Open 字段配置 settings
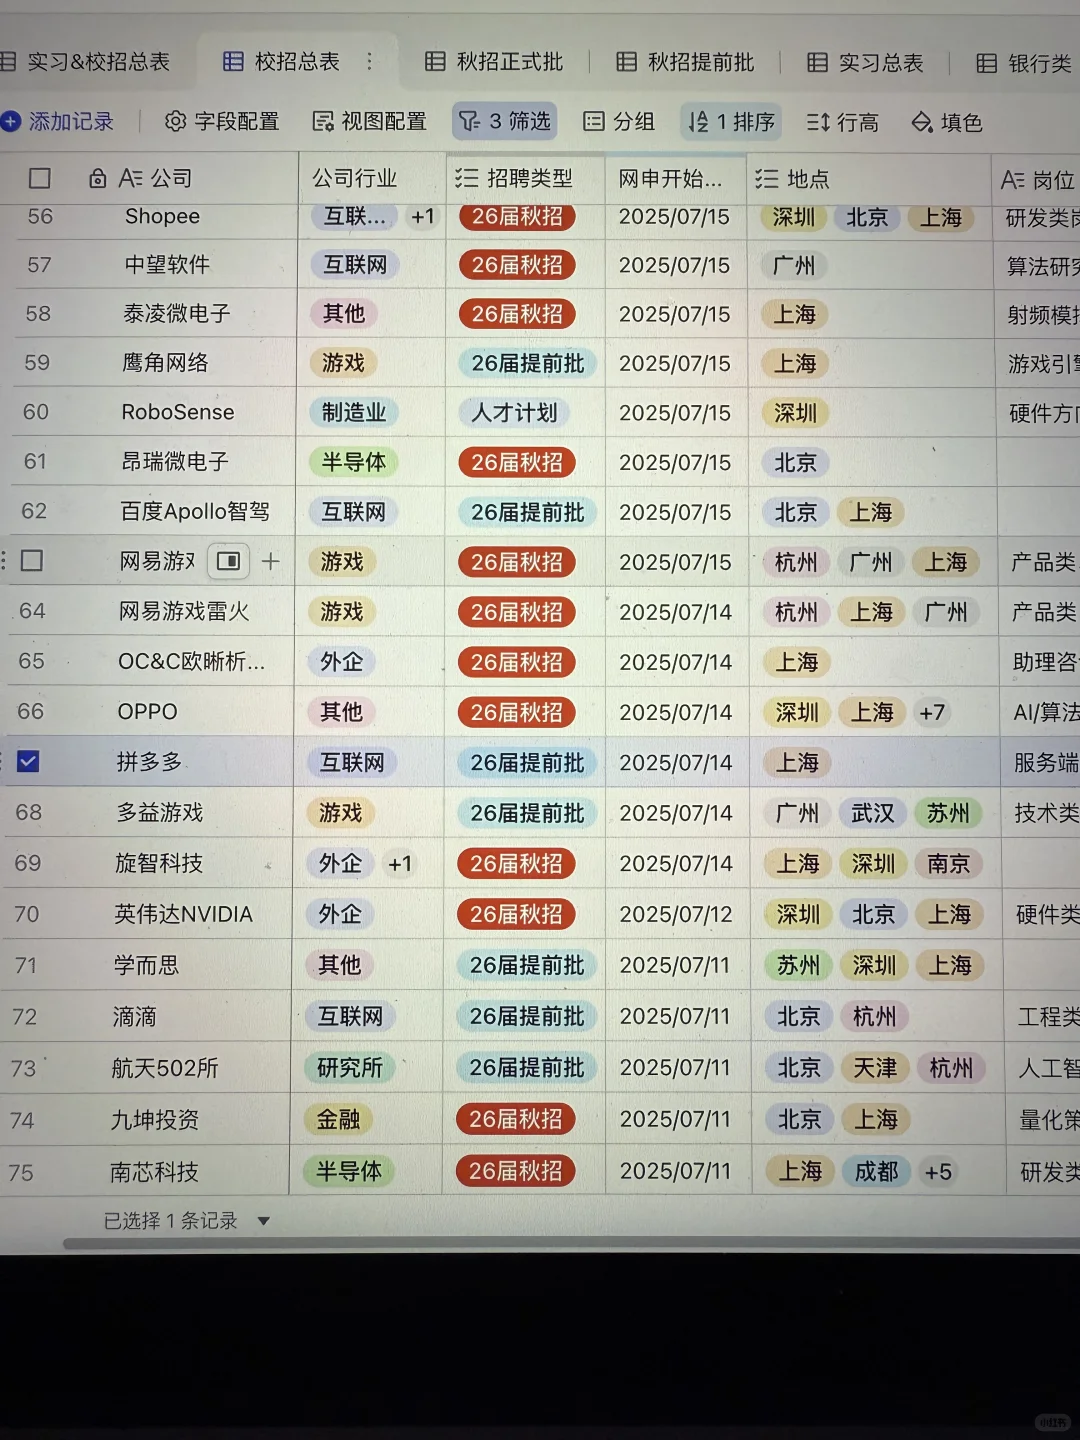 tap(222, 122)
